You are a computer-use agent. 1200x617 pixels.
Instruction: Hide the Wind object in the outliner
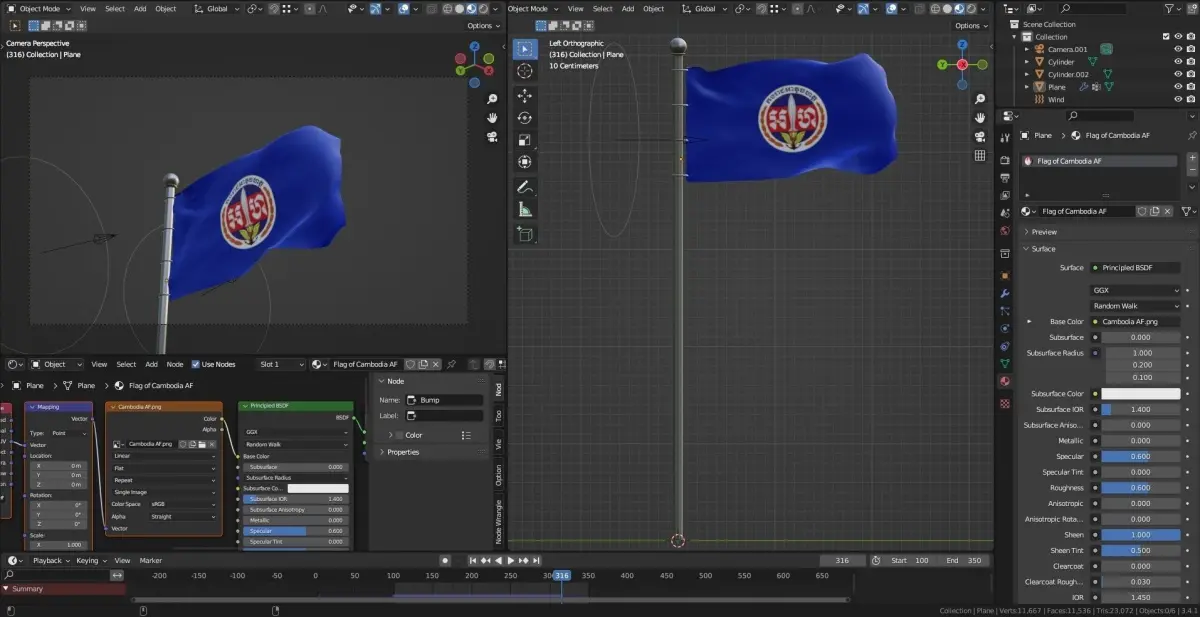click(1178, 99)
